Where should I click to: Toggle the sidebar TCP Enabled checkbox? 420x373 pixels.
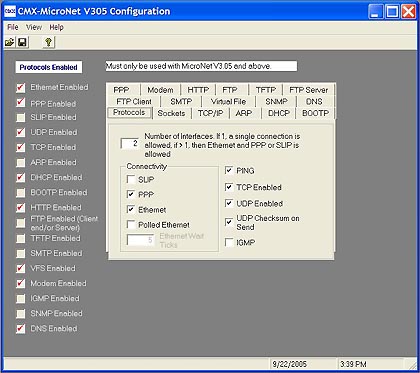point(21,148)
